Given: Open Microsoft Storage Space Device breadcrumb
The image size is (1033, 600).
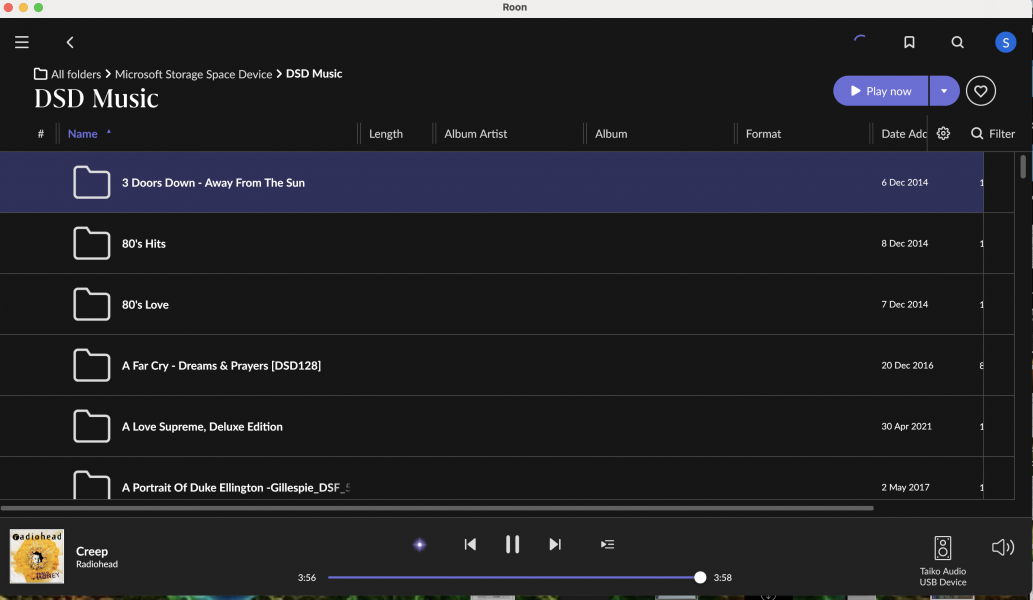Looking at the screenshot, I should coord(193,74).
